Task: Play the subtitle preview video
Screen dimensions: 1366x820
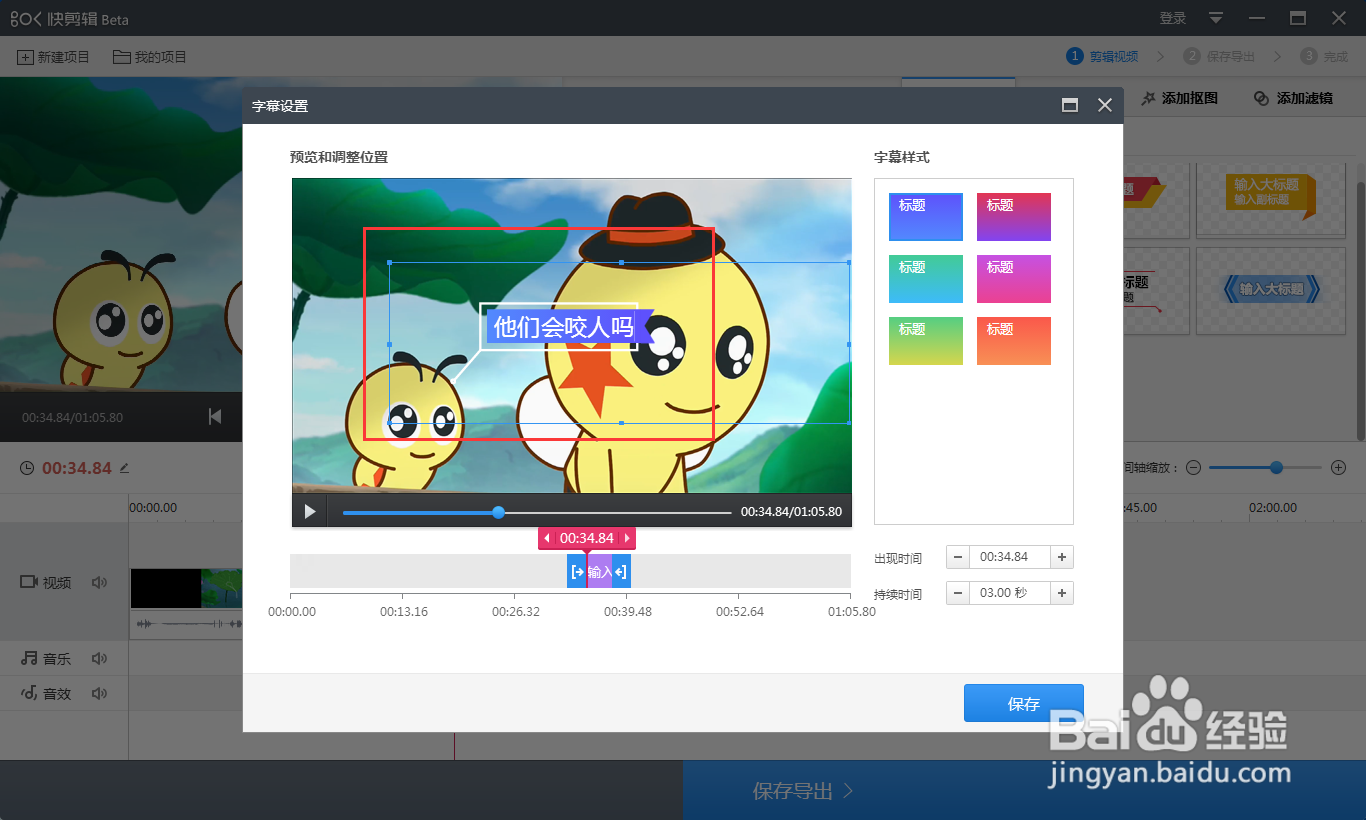Action: (310, 511)
